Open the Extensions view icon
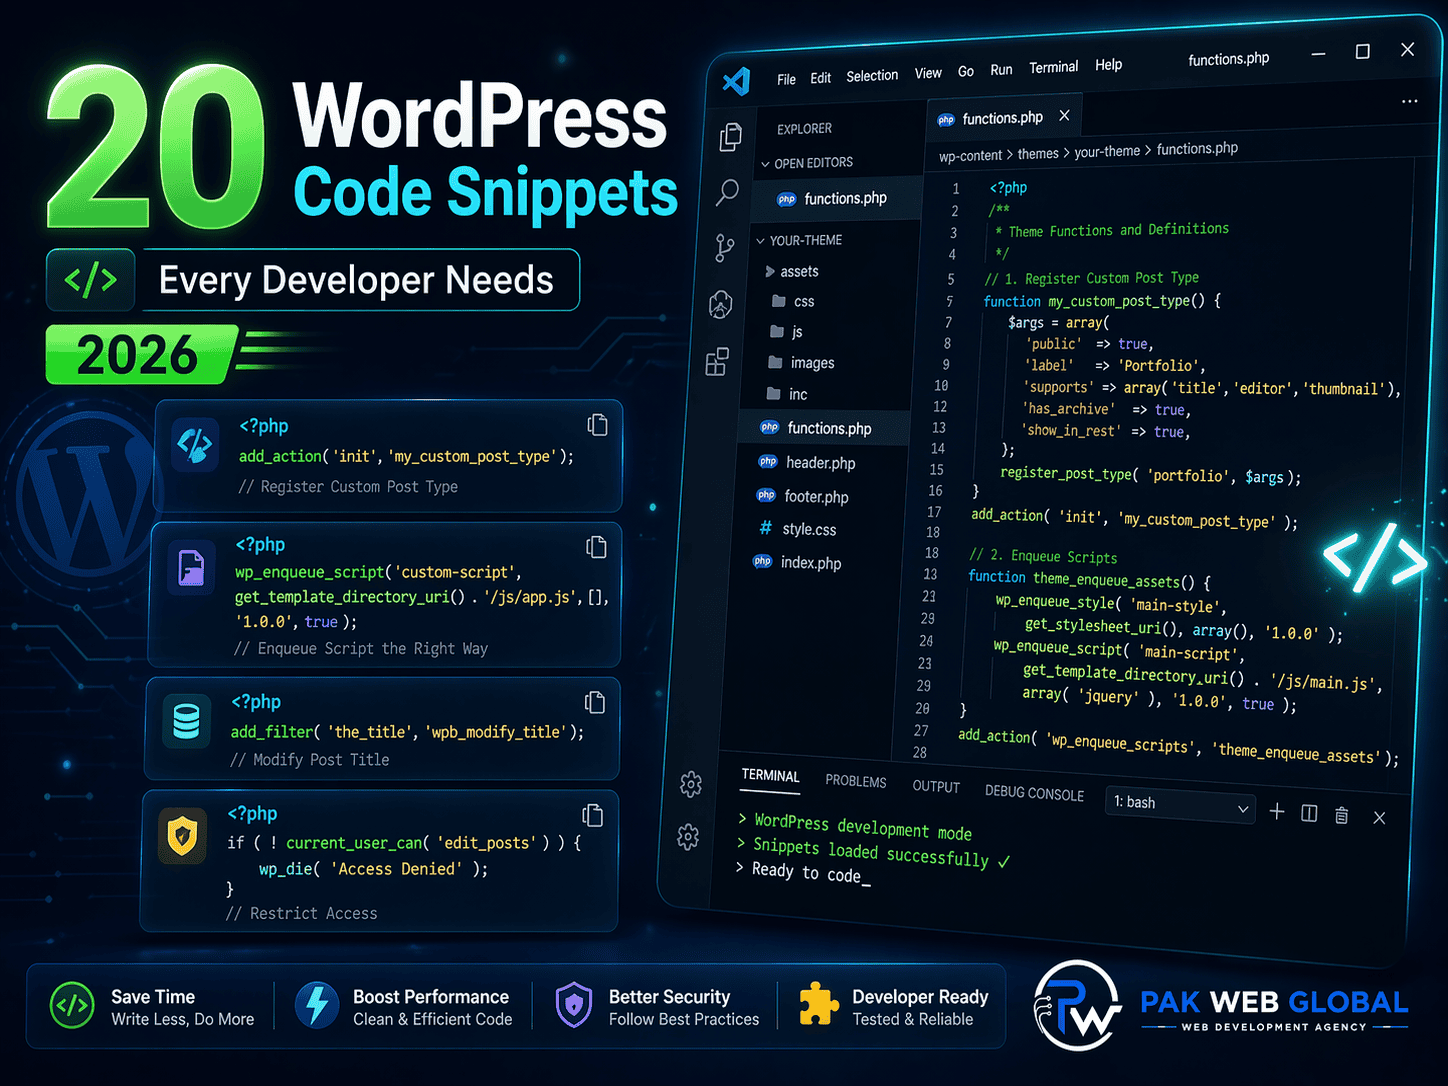This screenshot has height=1086, width=1448. coord(717,362)
